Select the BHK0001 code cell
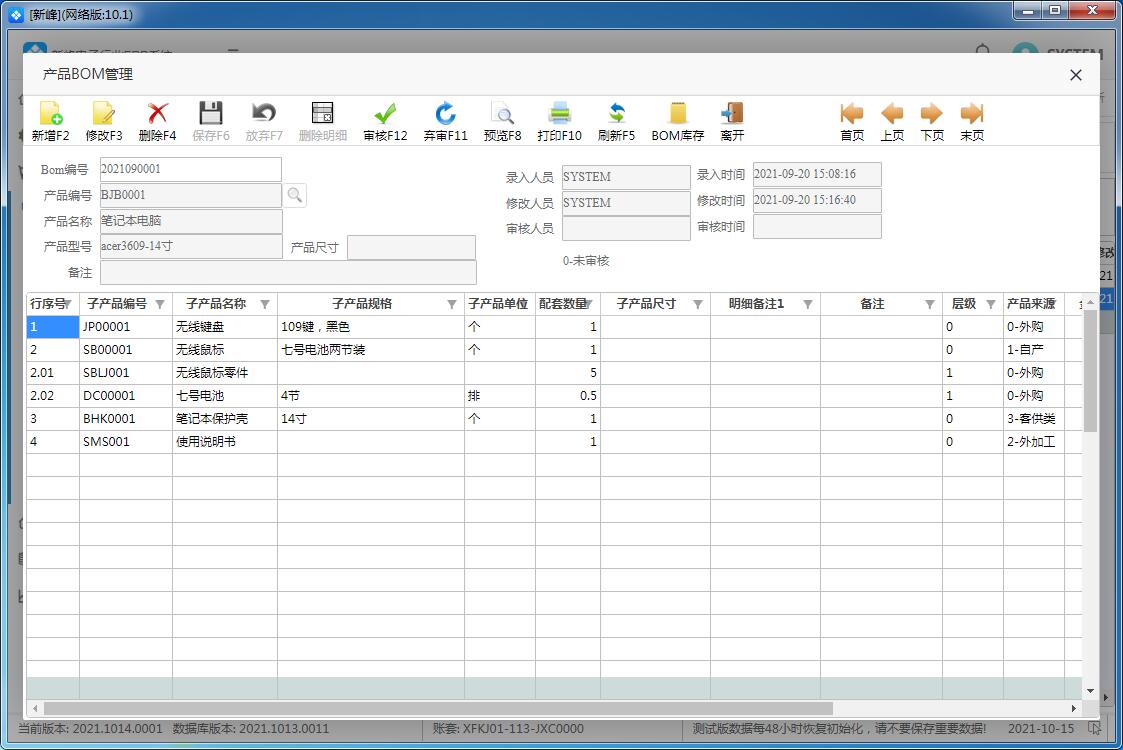 pos(125,418)
